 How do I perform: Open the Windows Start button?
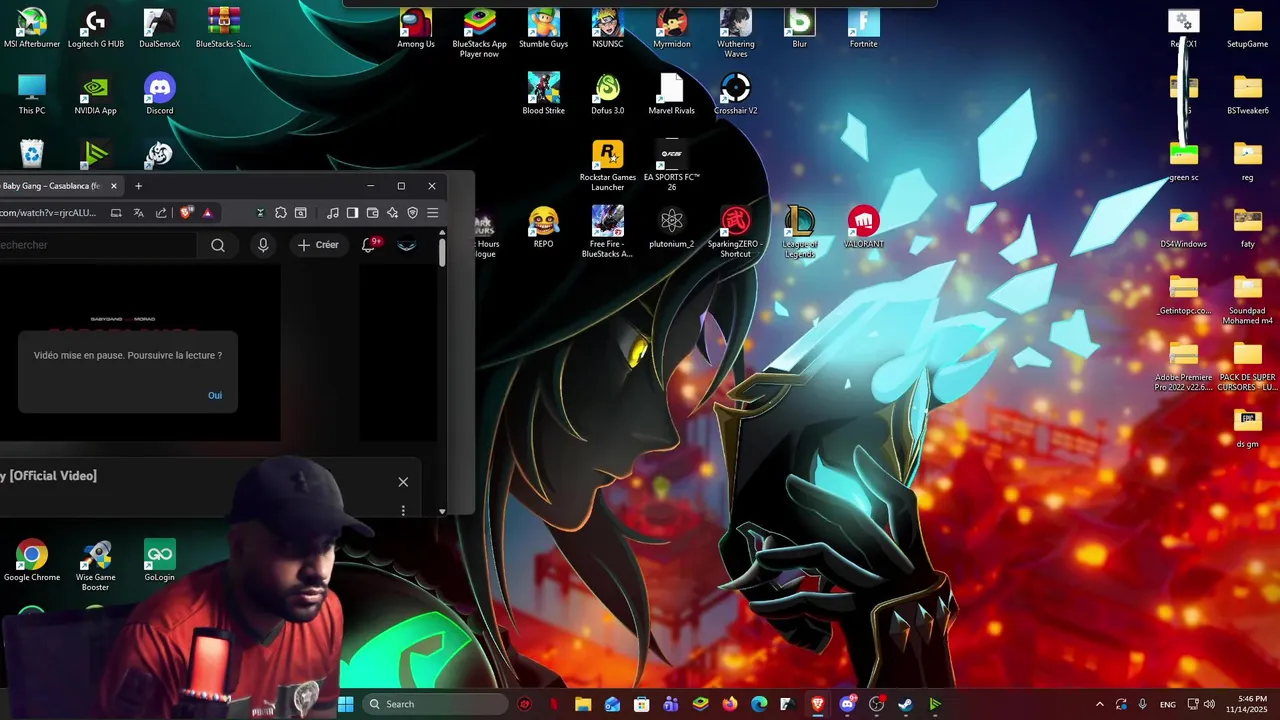(345, 704)
